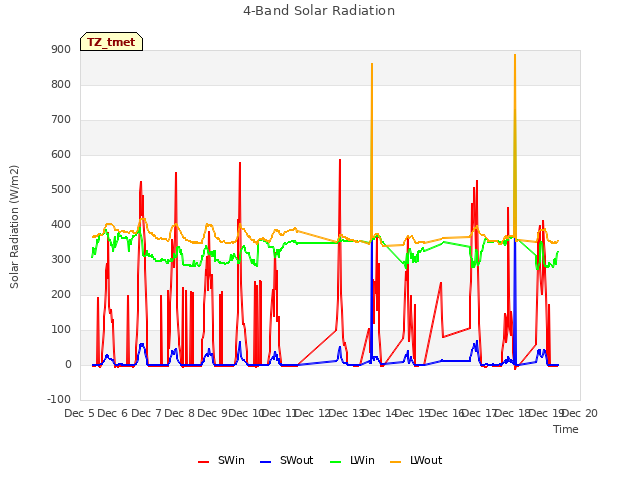Click the Solar Radiation (W/m2) axis label
The height and width of the screenshot is (480, 640).
pos(14,227)
